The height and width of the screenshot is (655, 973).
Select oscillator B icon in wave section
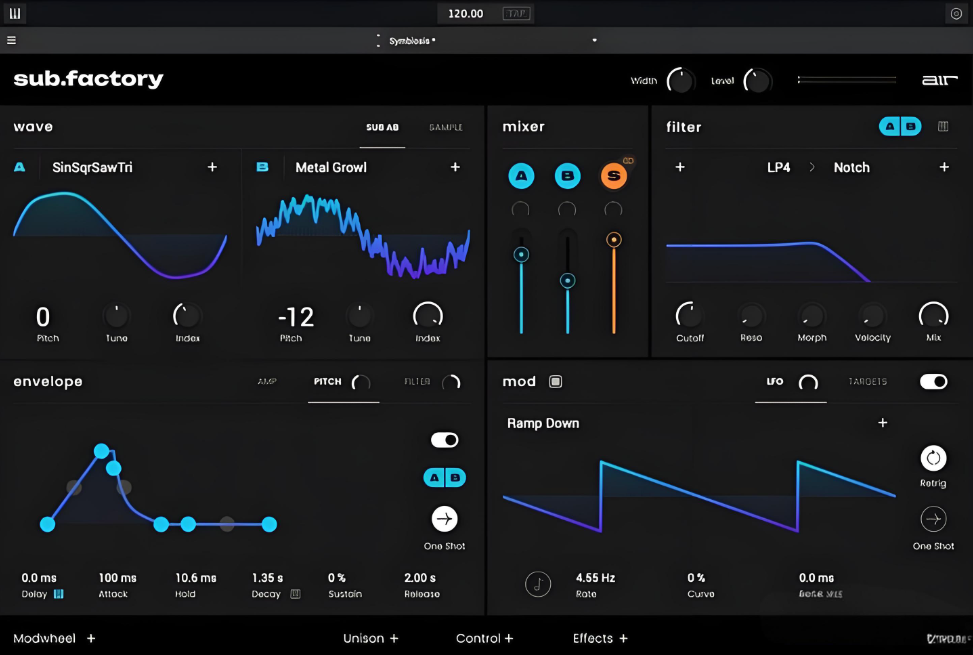click(x=262, y=167)
